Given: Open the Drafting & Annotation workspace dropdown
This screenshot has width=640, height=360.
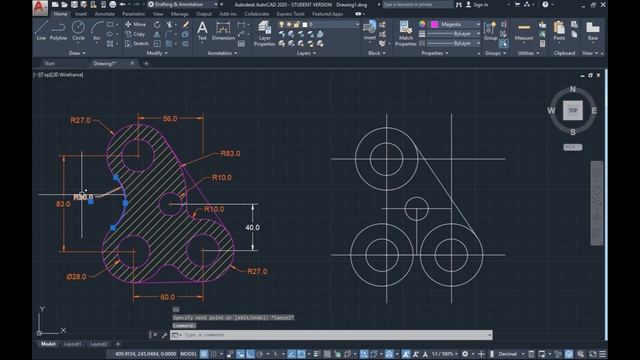Looking at the screenshot, I should [183, 4].
